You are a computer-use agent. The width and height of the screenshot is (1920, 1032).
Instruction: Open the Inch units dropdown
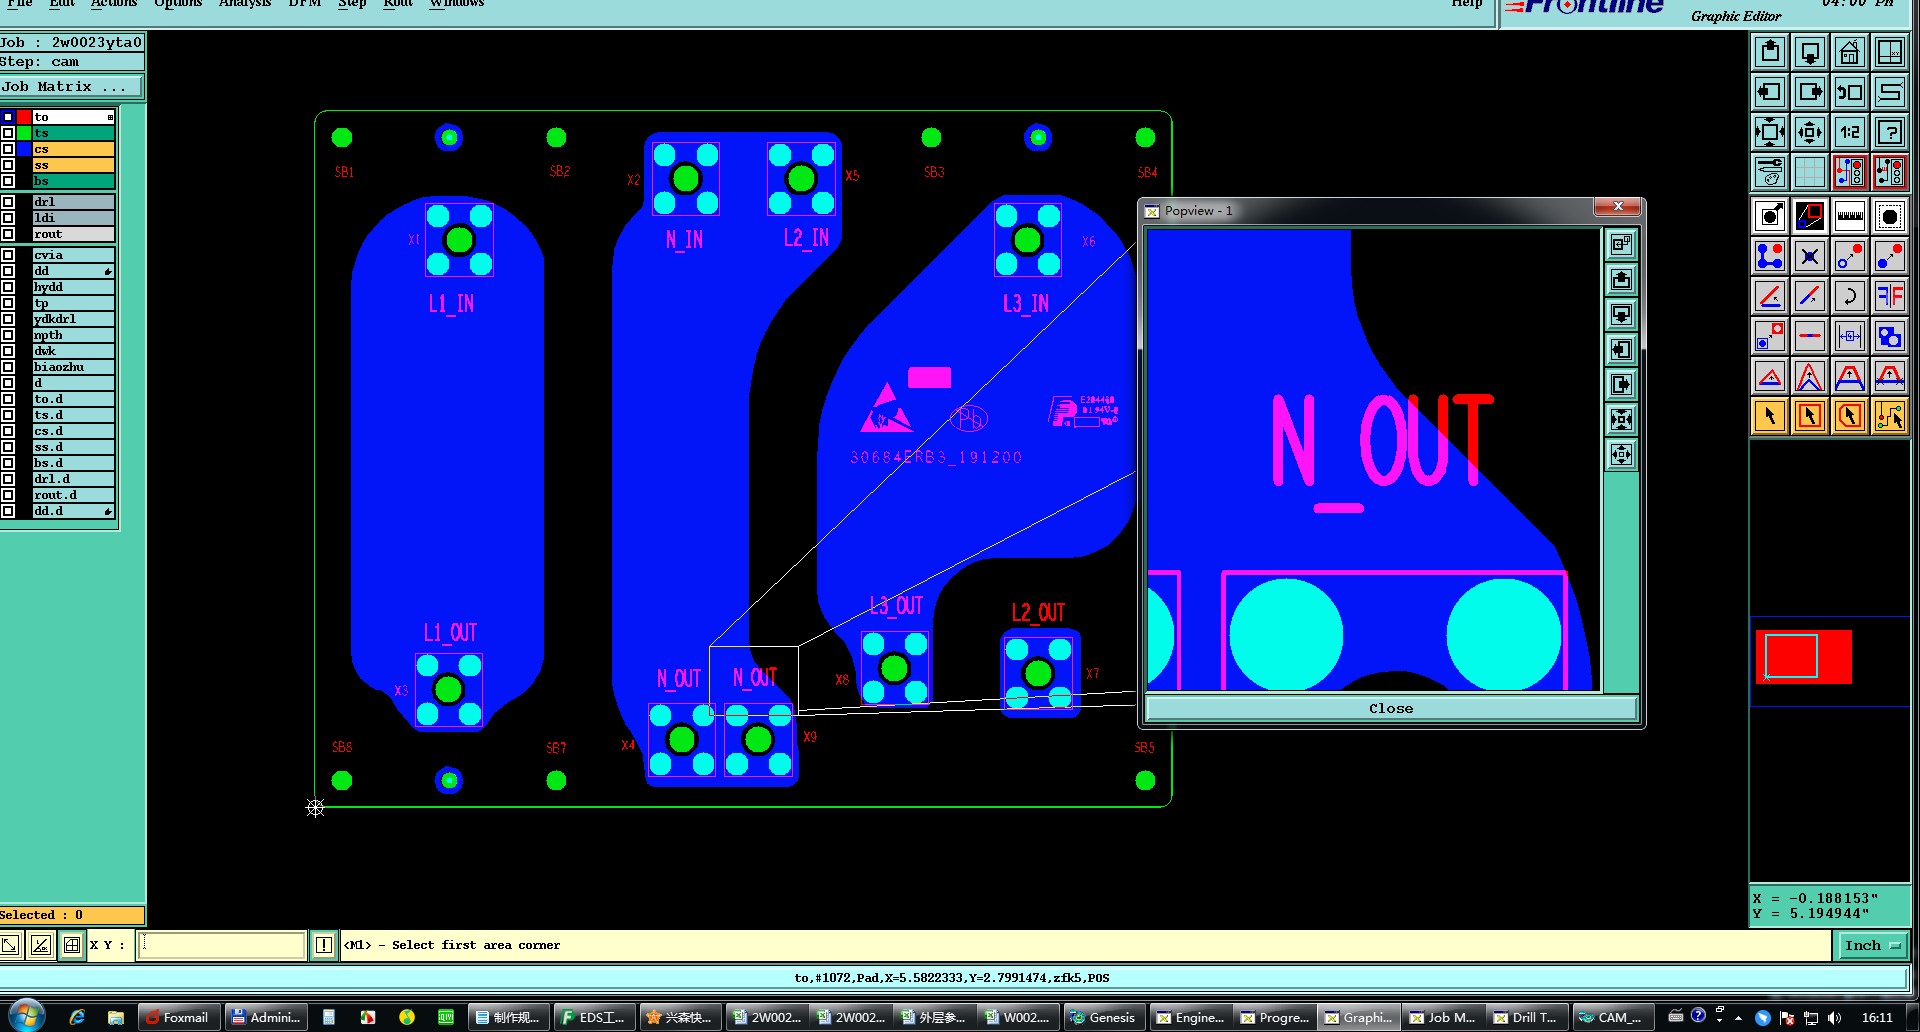pyautogui.click(x=1871, y=945)
